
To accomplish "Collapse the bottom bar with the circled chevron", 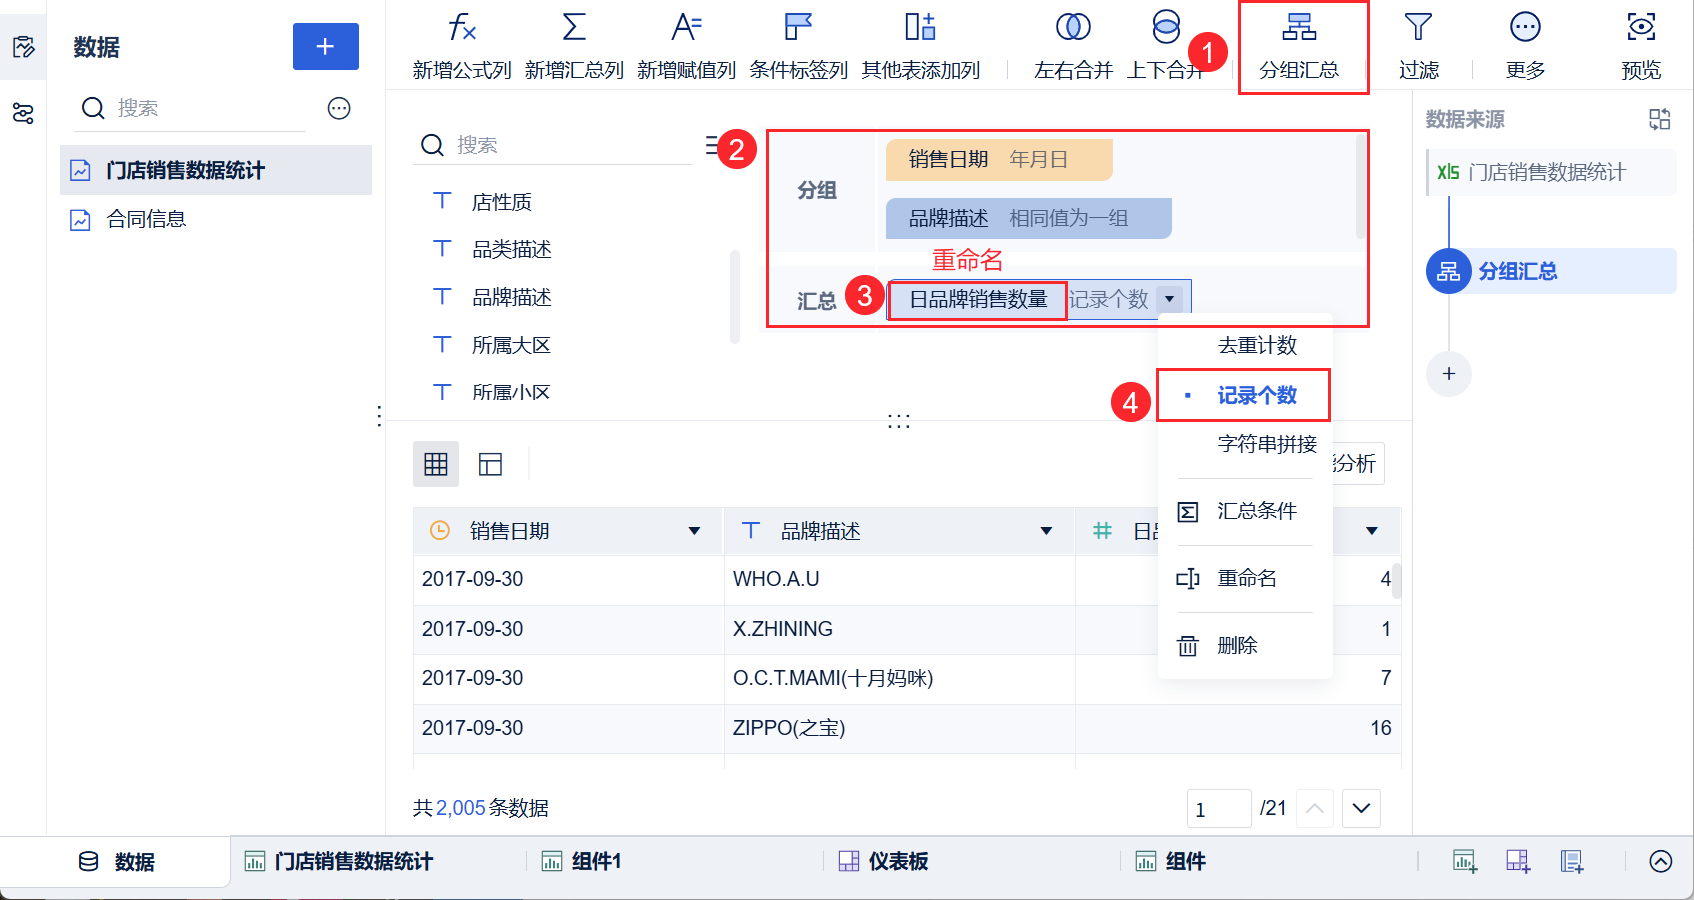I will 1661,861.
